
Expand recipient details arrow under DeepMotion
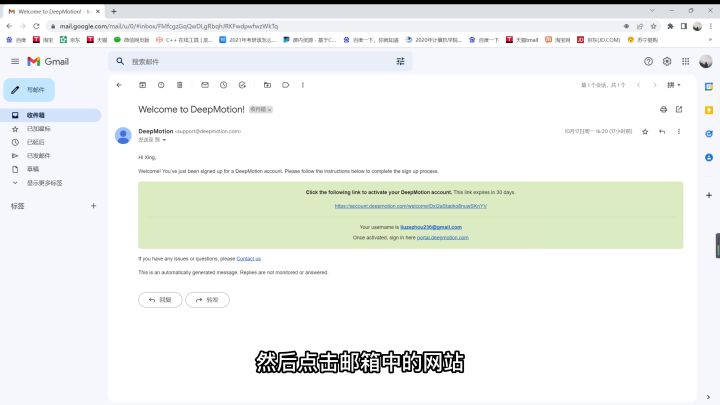click(164, 140)
